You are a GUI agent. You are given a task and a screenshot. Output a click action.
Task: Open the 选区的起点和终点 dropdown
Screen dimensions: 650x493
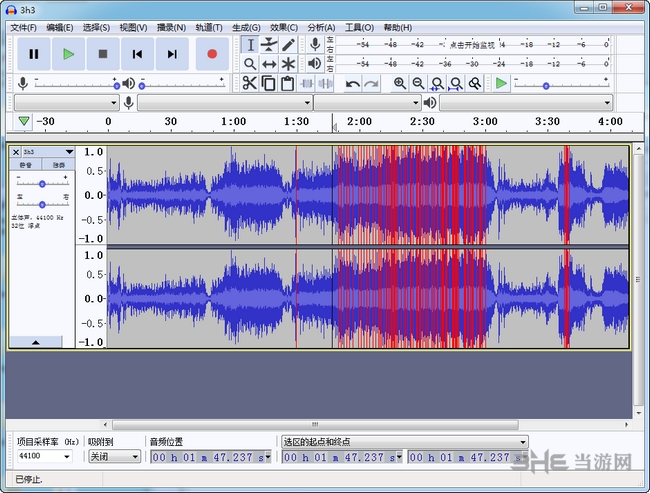[x=405, y=442]
